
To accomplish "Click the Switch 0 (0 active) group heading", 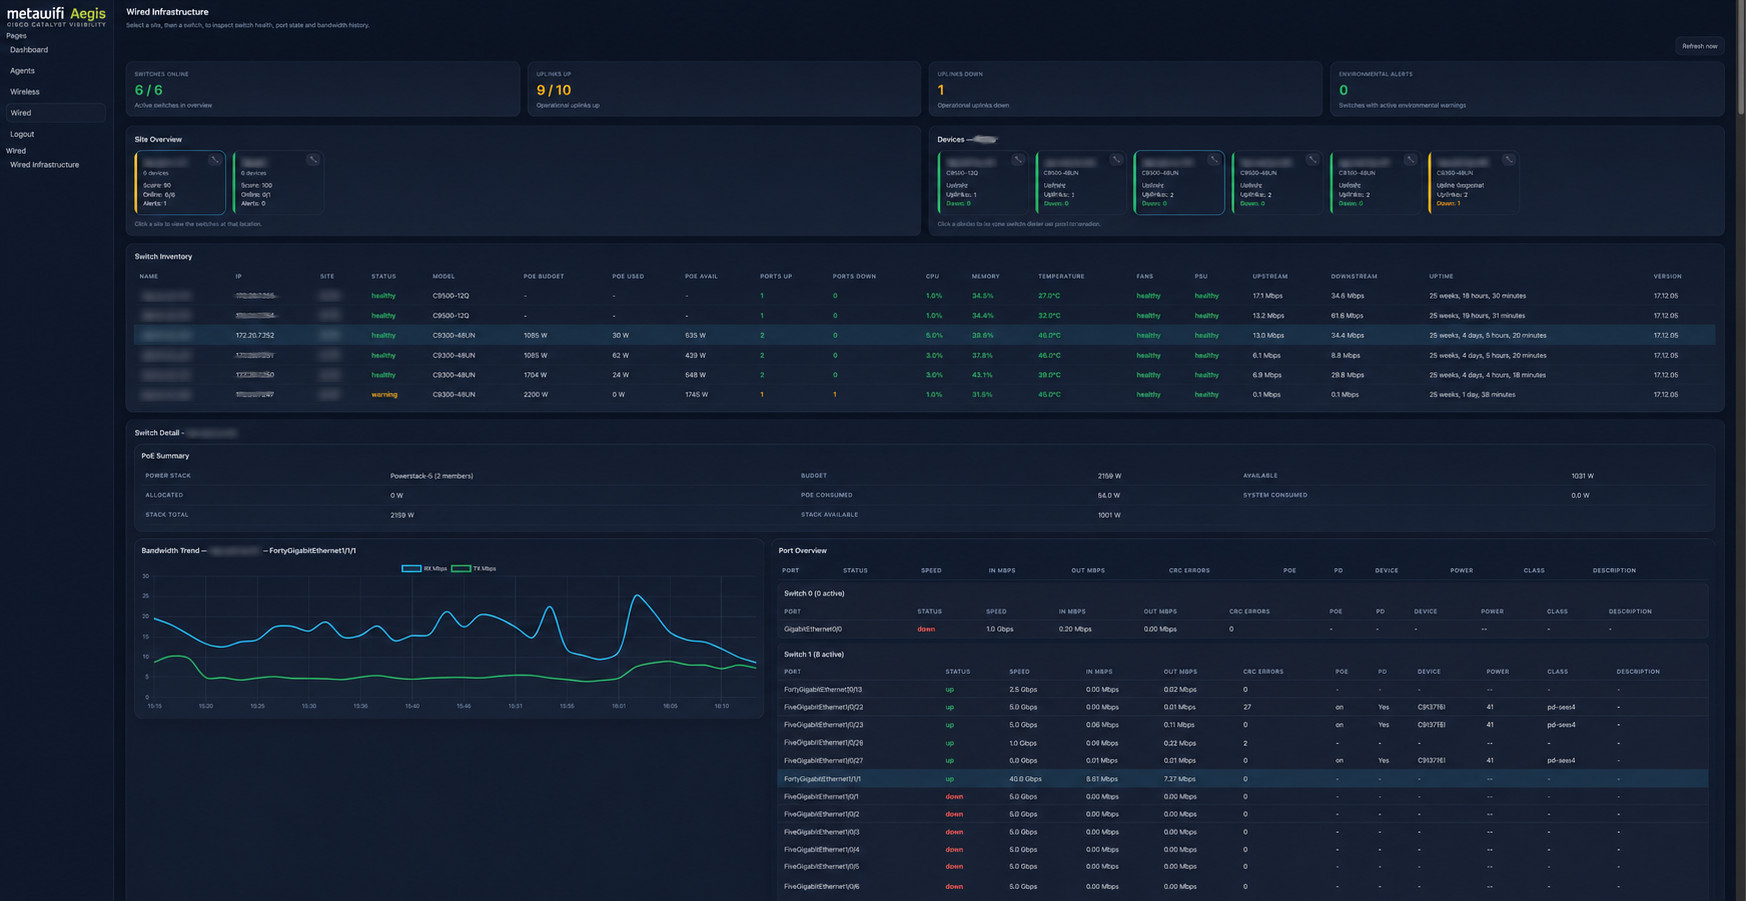I will point(813,593).
